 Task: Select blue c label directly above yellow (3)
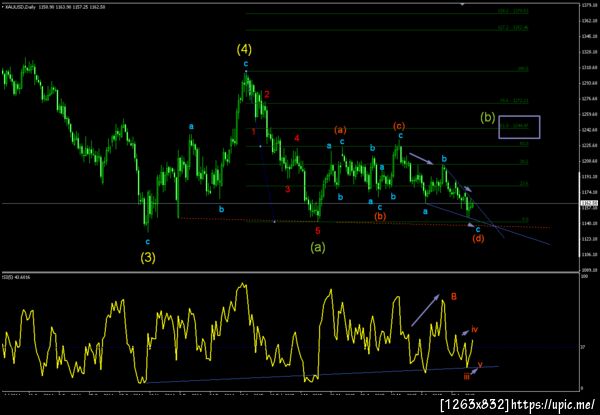(148, 242)
